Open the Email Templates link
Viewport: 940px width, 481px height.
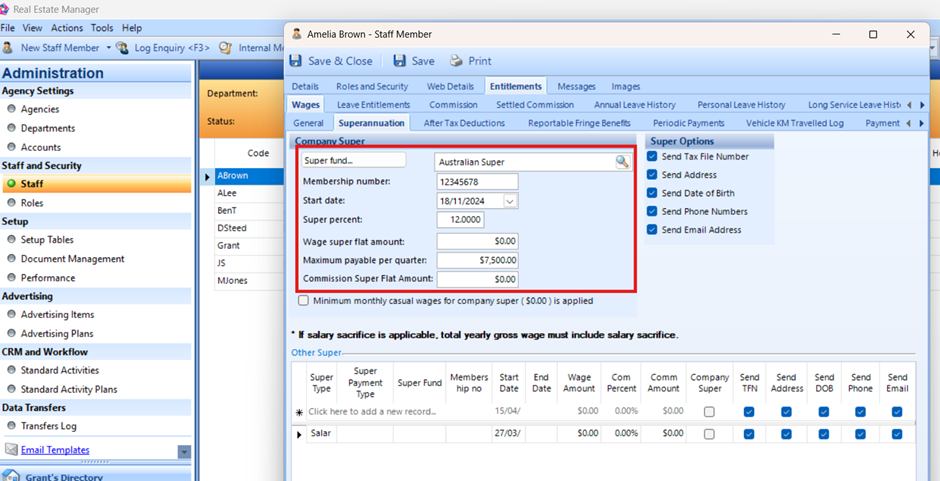tap(55, 450)
